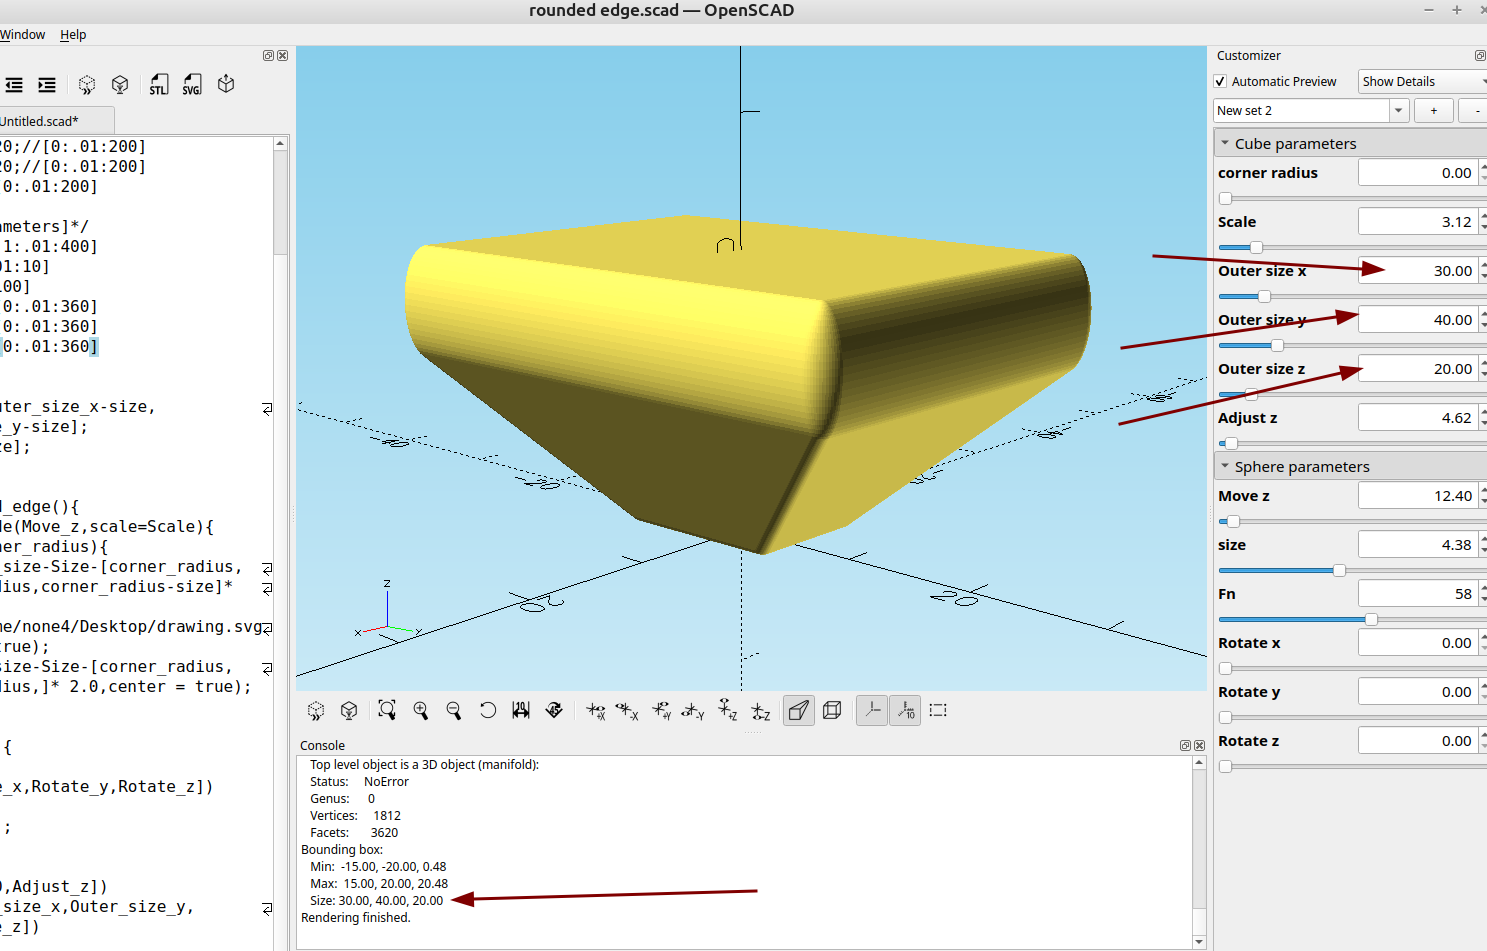Click the Reset View icon

pyautogui.click(x=488, y=710)
